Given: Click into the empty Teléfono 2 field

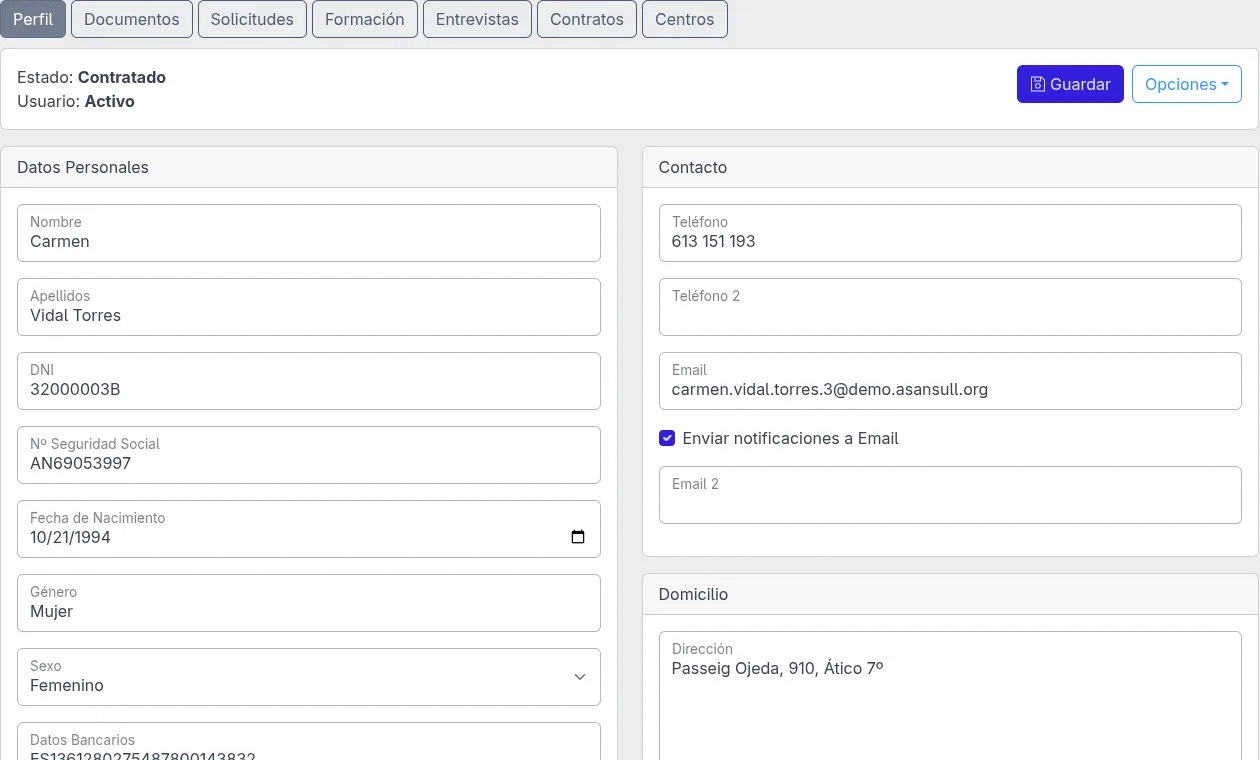Looking at the screenshot, I should tap(950, 307).
